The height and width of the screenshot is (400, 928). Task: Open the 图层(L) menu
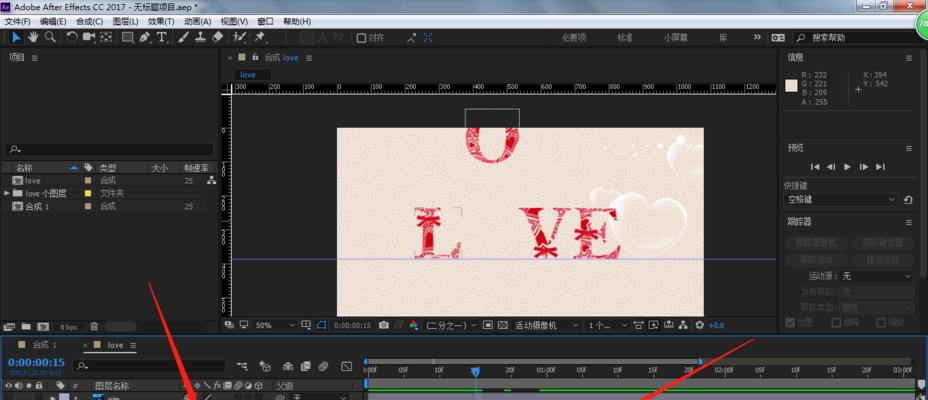click(125, 21)
